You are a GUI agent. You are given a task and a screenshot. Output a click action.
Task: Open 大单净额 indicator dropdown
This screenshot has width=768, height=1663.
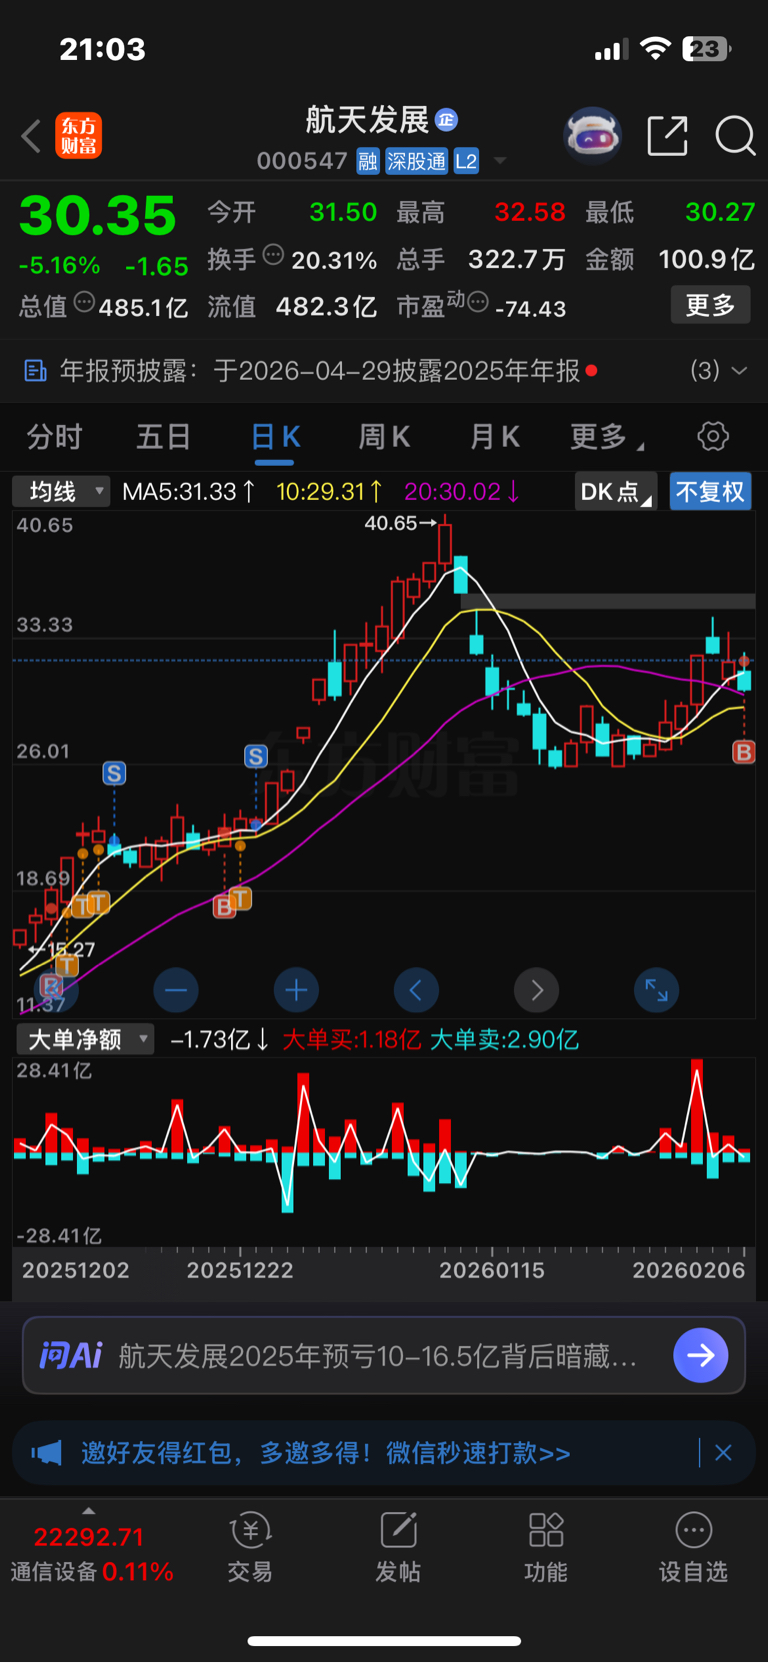click(85, 1039)
